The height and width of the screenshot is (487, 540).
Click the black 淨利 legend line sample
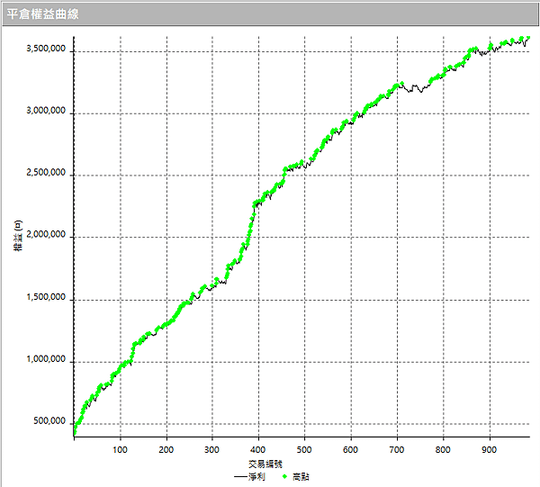point(240,477)
